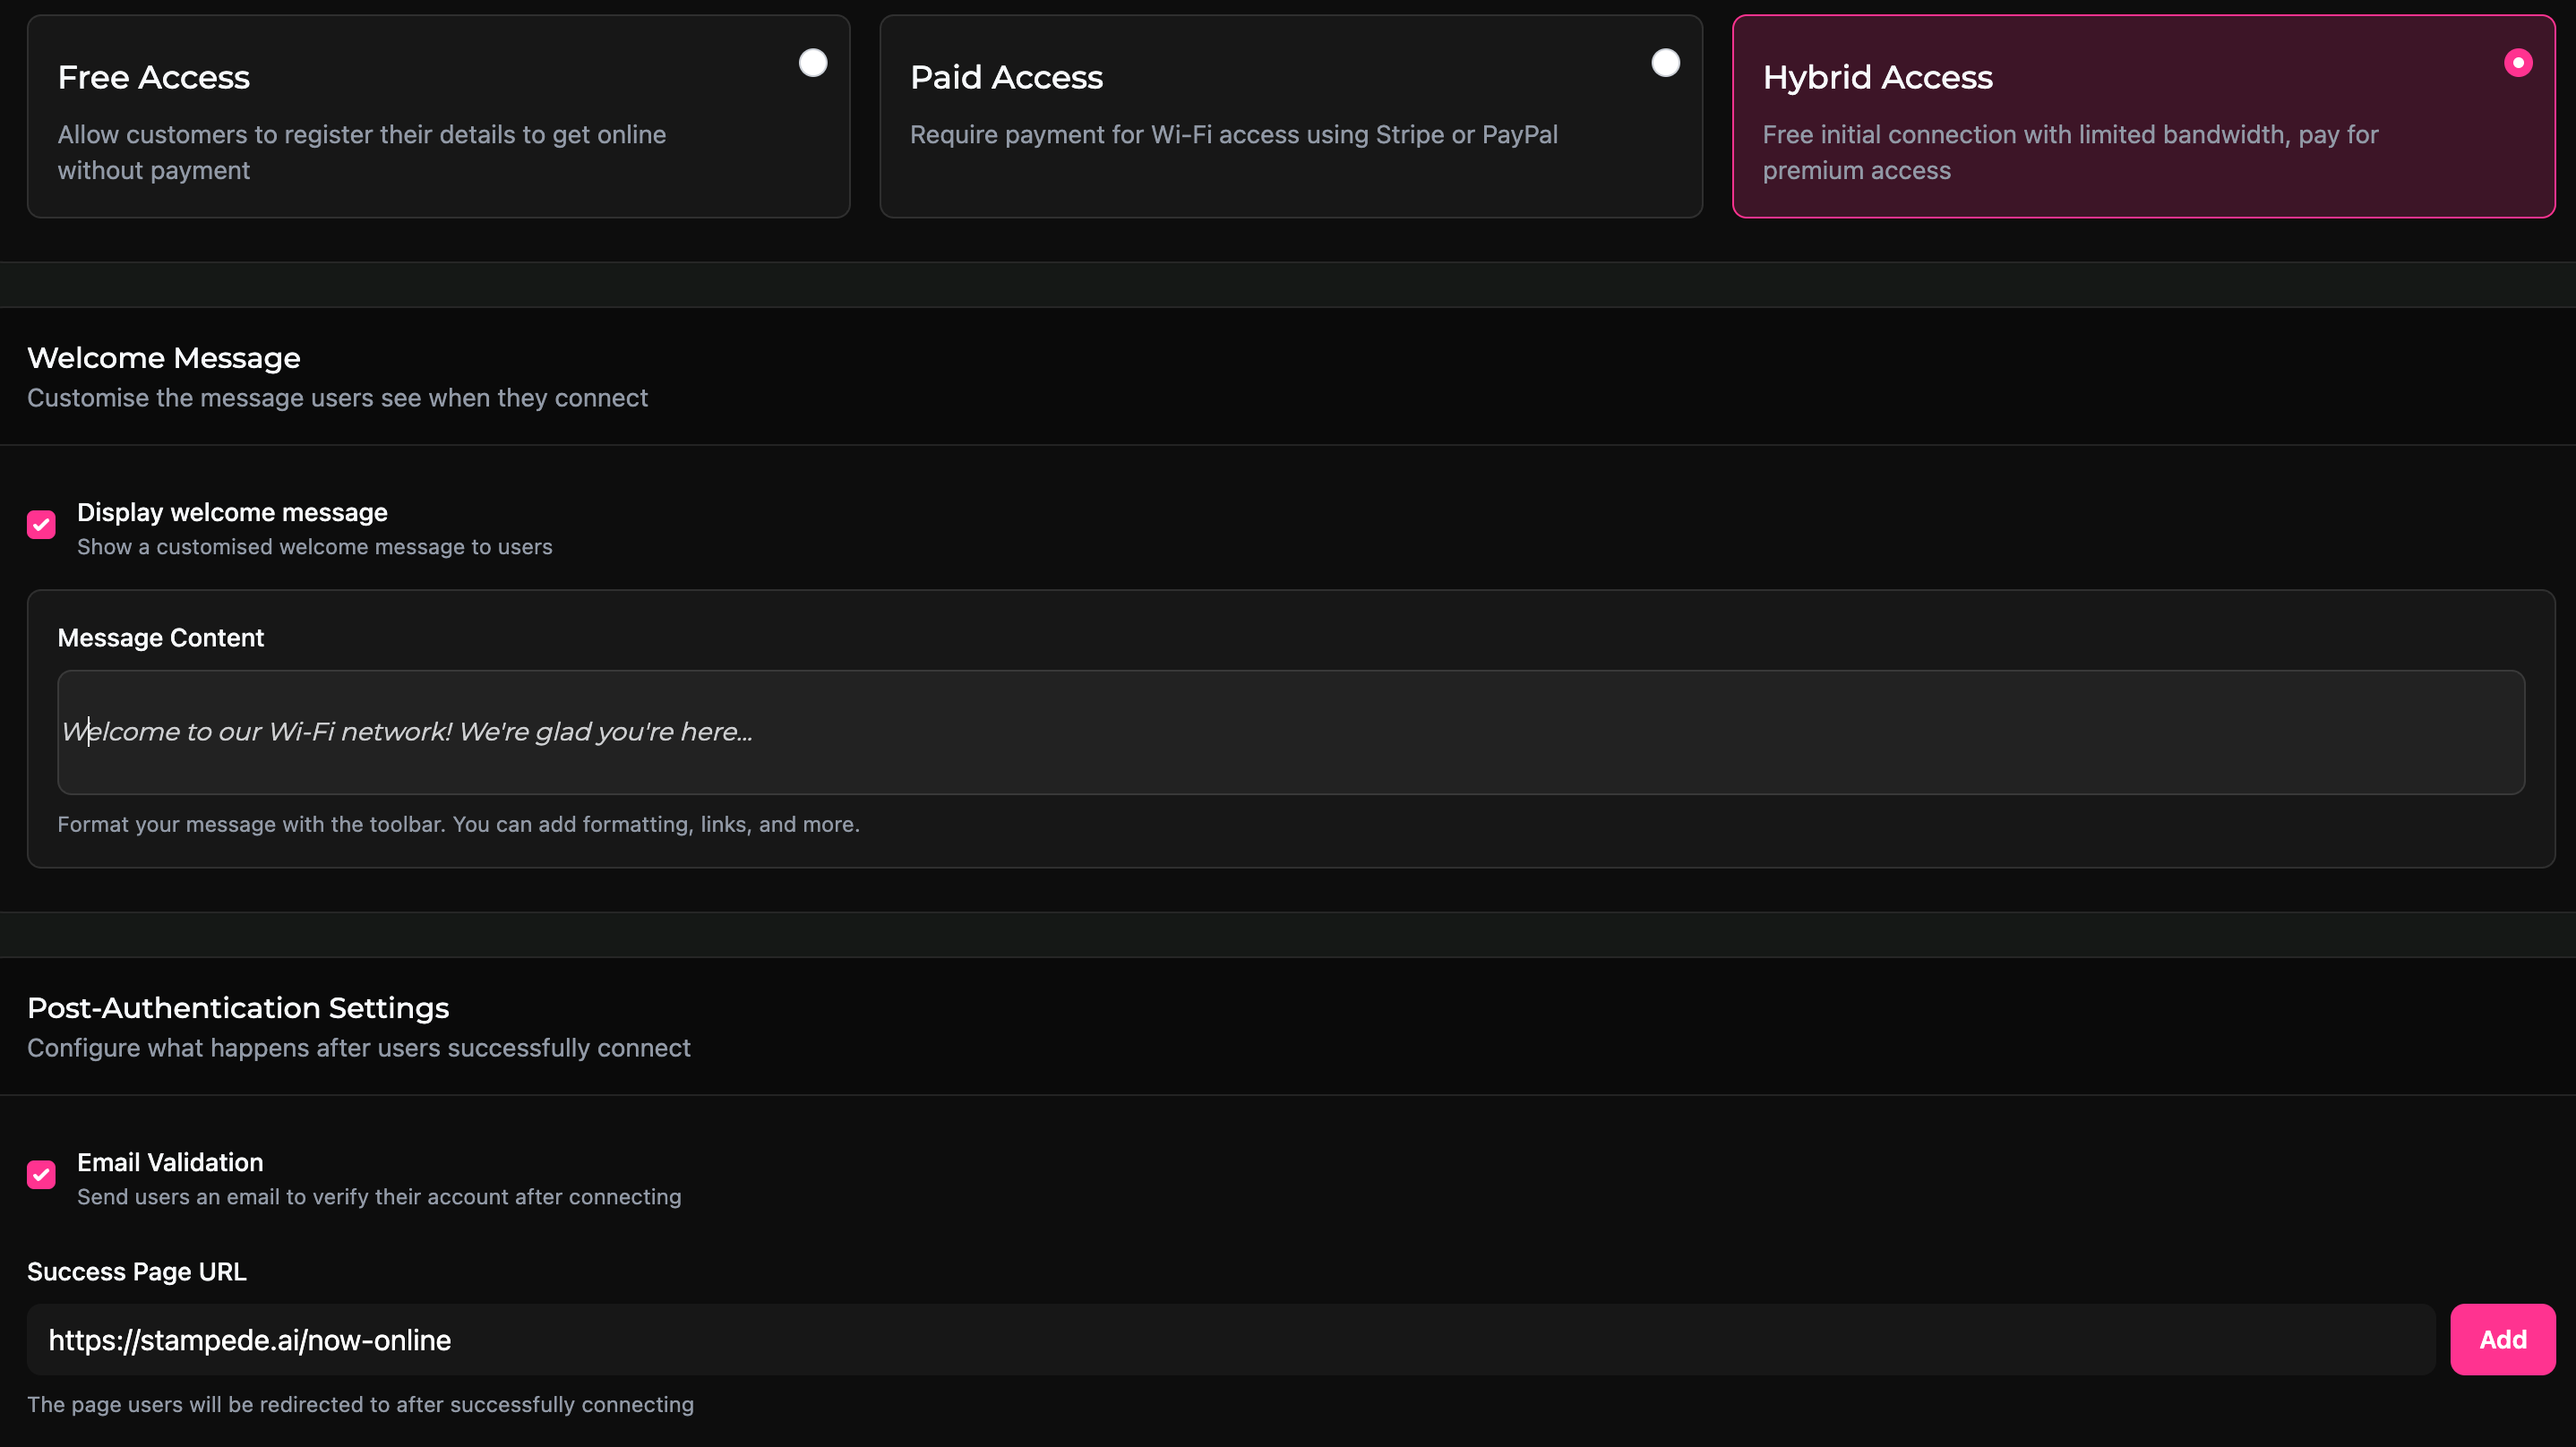Click the Hybrid Access card title

click(1877, 77)
